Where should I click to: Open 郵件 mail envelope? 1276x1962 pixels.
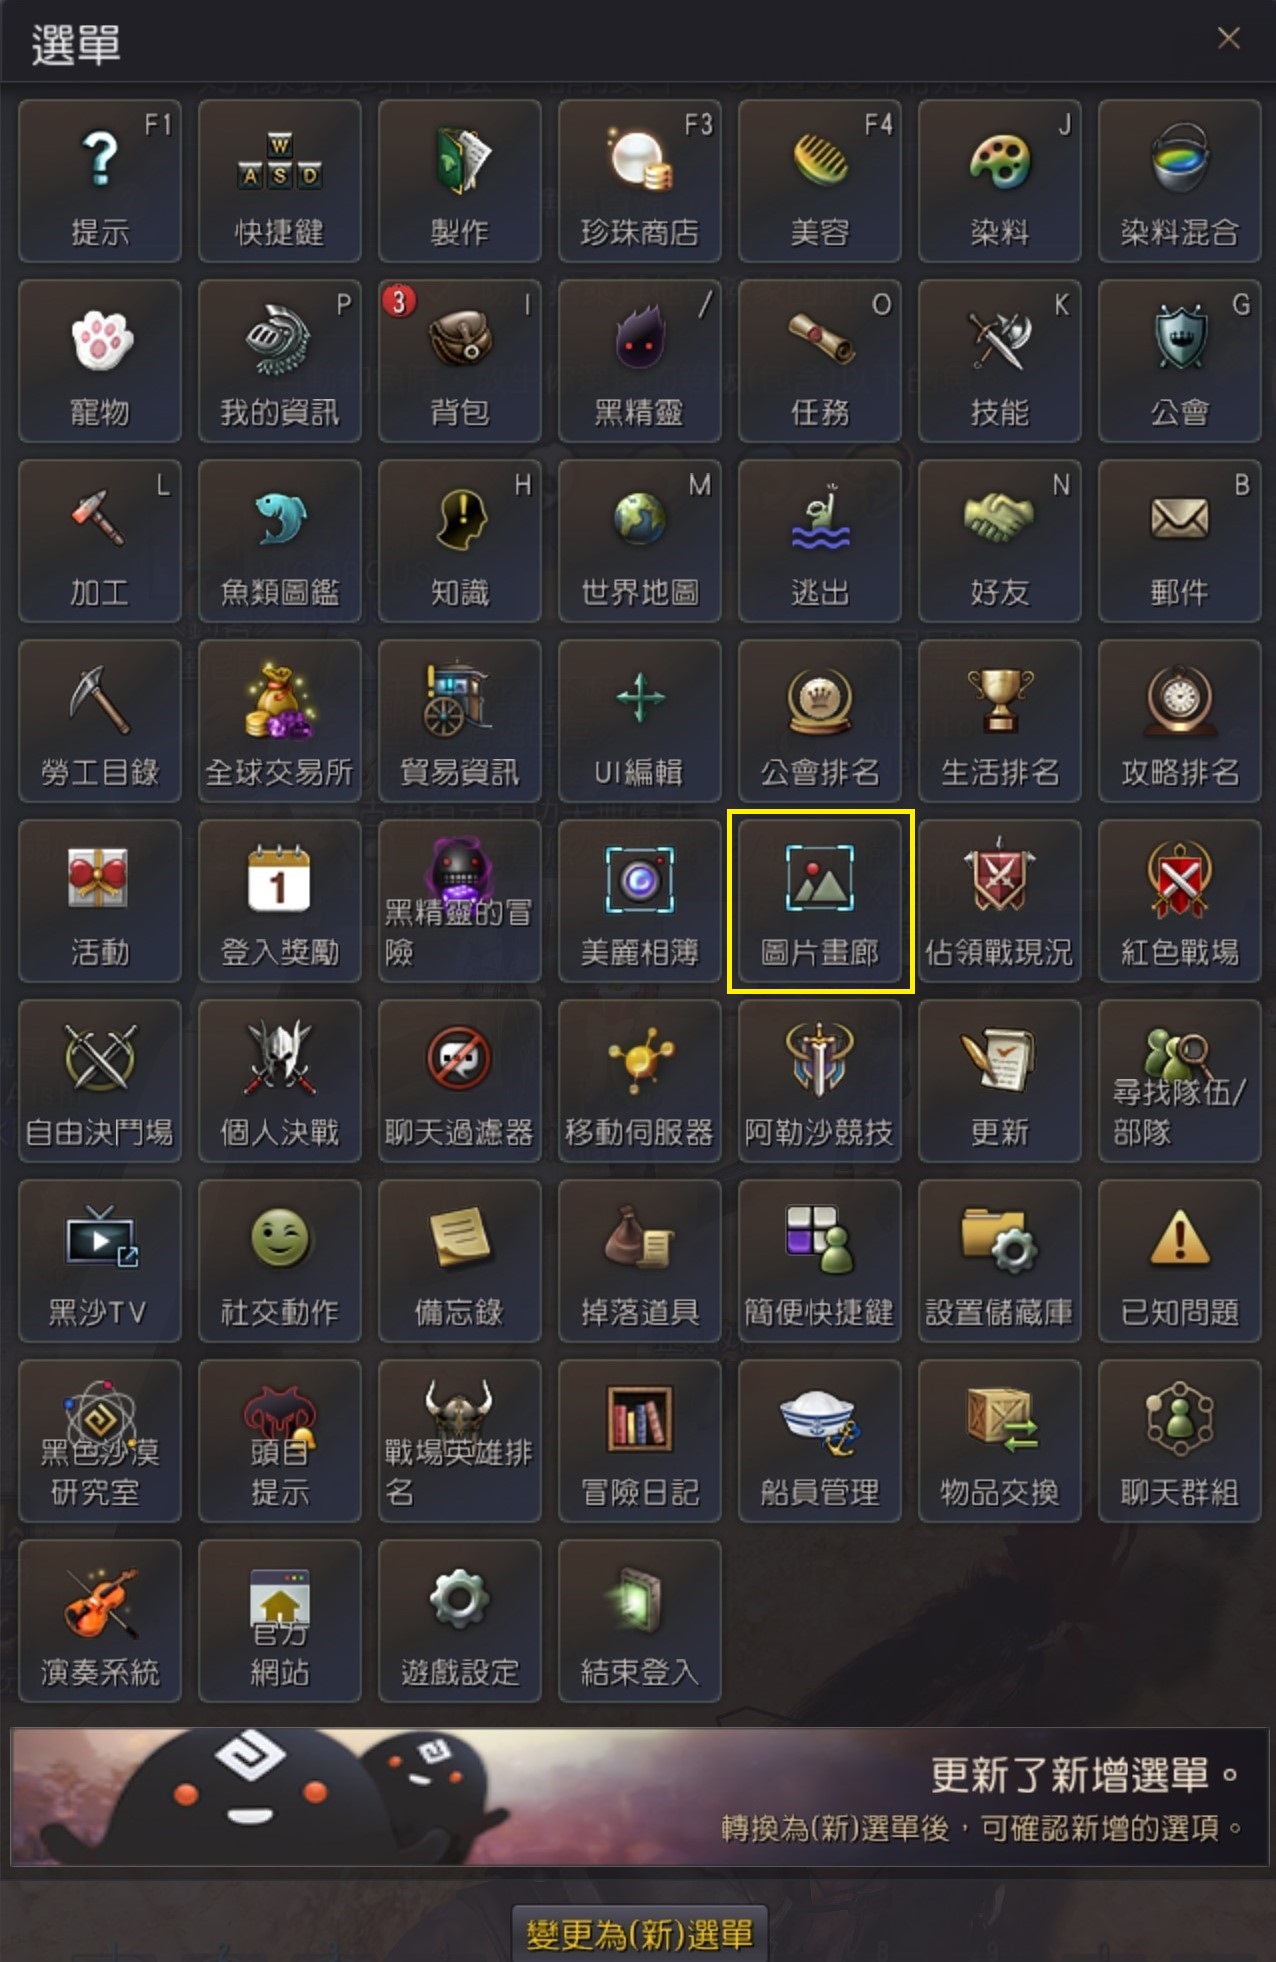[1180, 541]
